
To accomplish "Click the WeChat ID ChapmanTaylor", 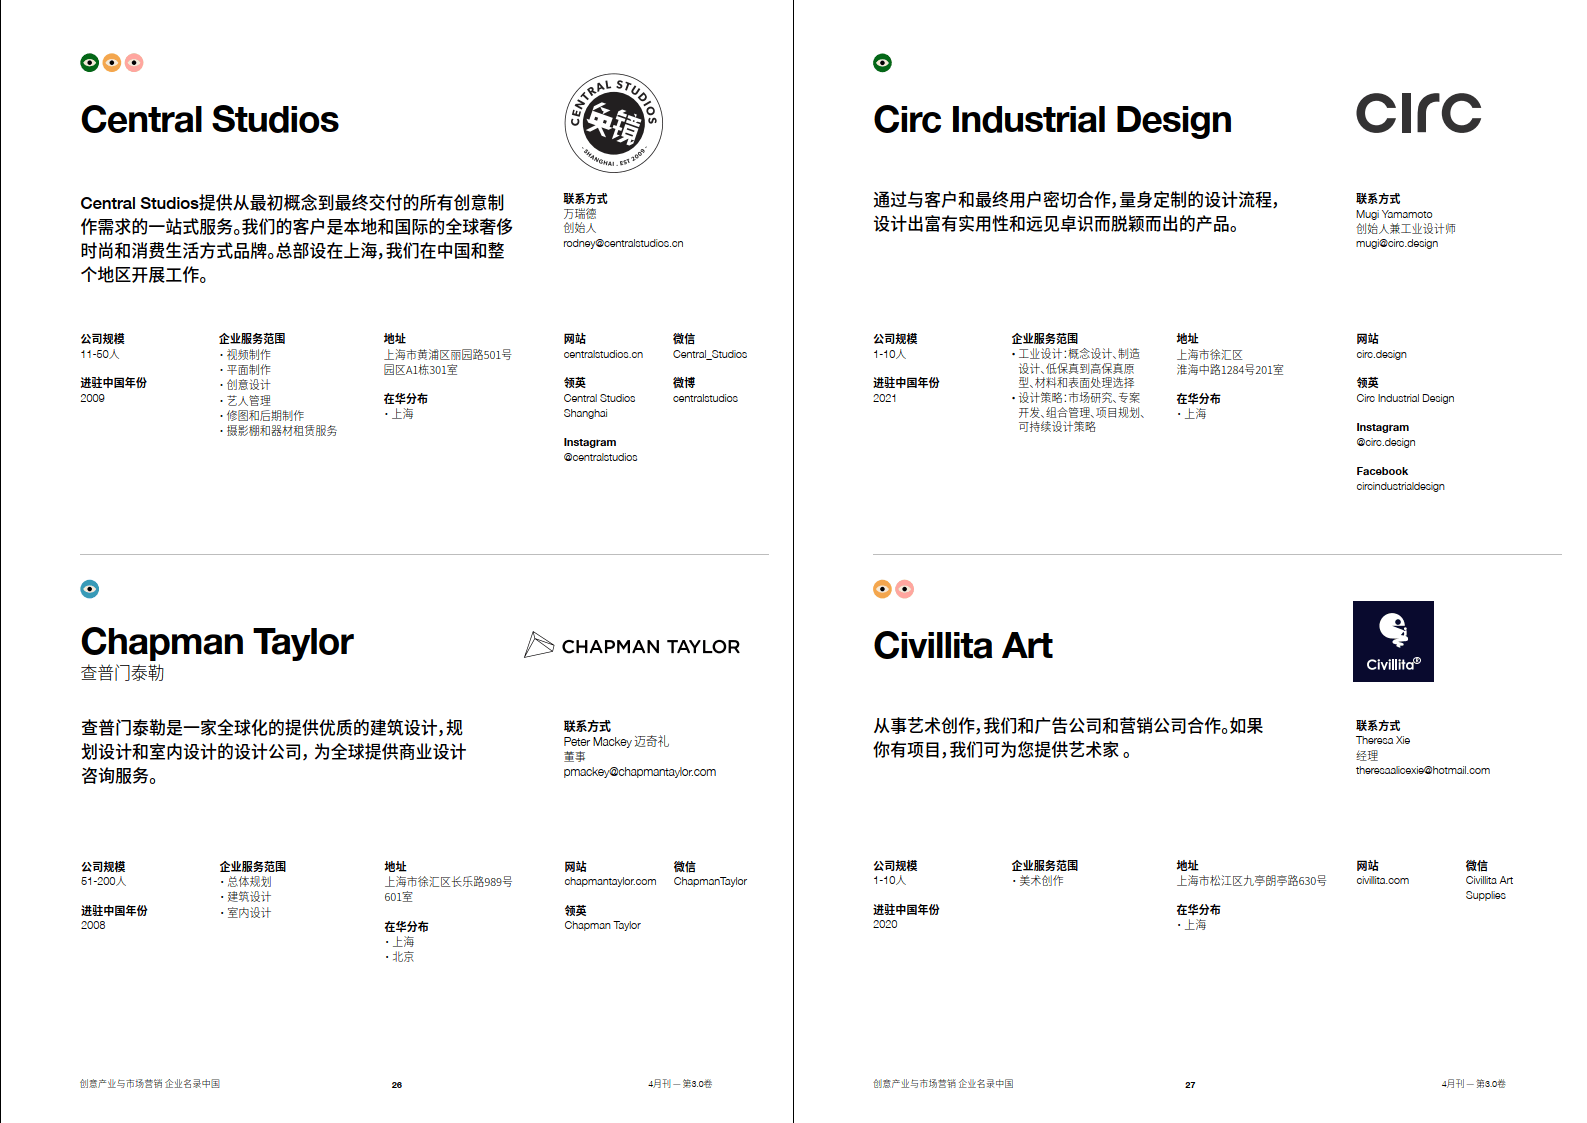I will (x=710, y=881).
